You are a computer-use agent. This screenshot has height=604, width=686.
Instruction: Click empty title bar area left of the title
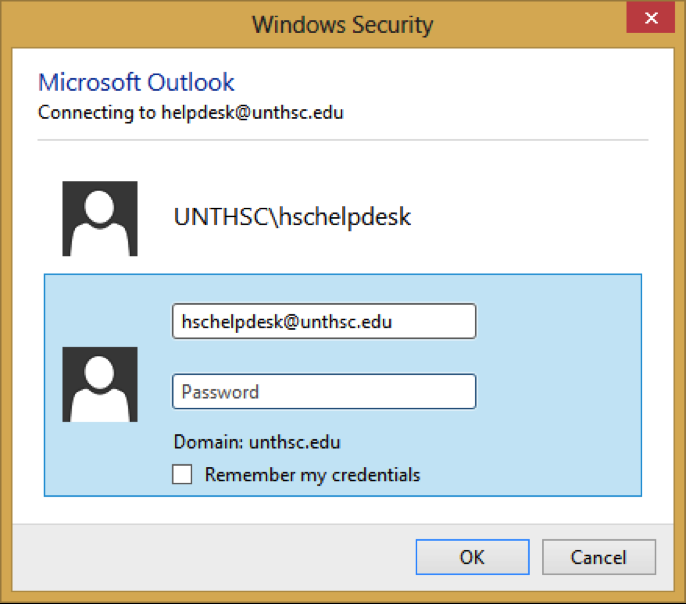point(120,23)
